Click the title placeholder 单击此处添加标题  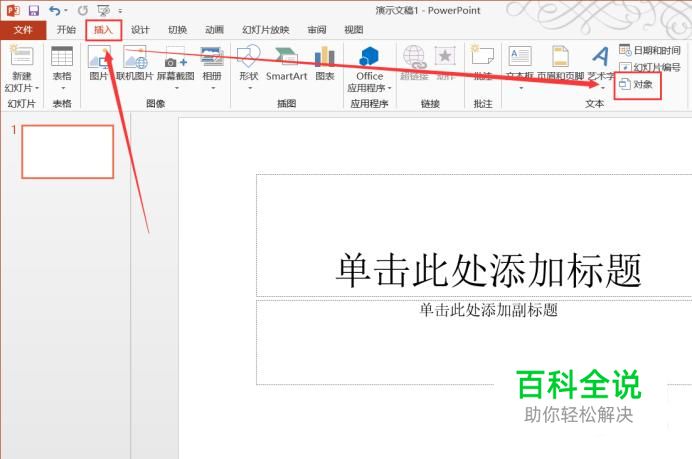point(488,270)
